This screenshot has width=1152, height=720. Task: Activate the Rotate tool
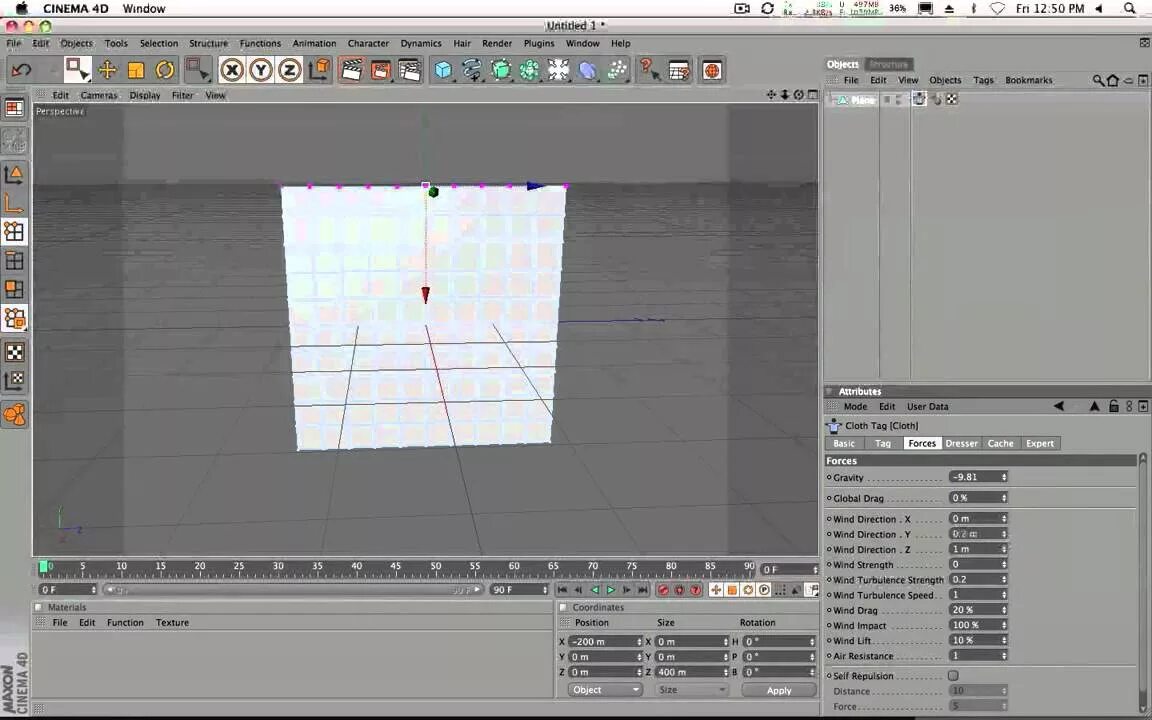[165, 70]
